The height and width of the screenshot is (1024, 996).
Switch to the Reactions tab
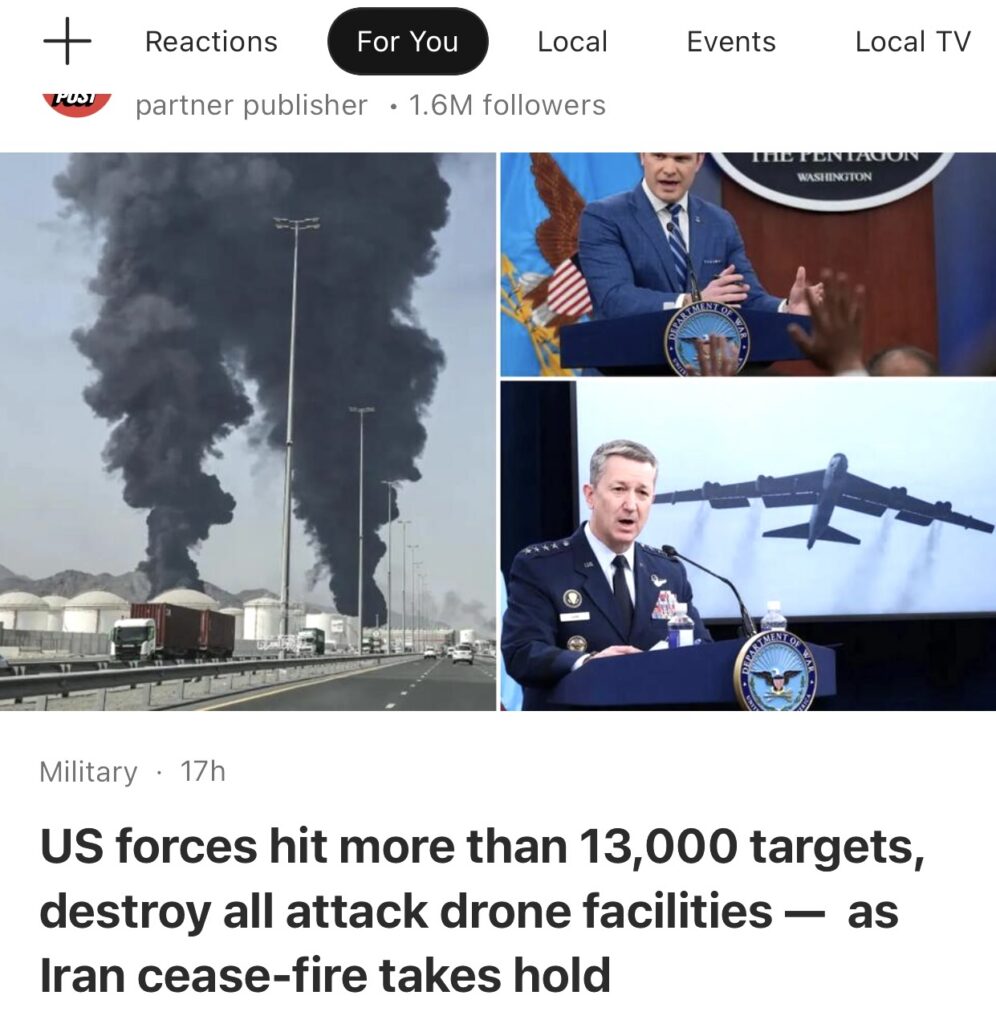tap(211, 42)
